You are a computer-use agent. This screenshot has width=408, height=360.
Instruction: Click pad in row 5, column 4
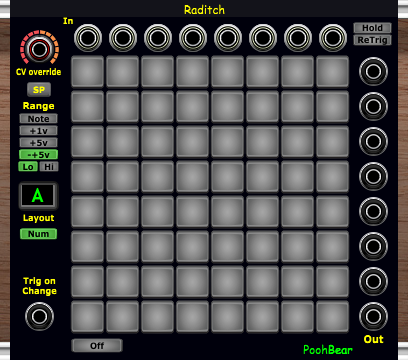click(192, 211)
